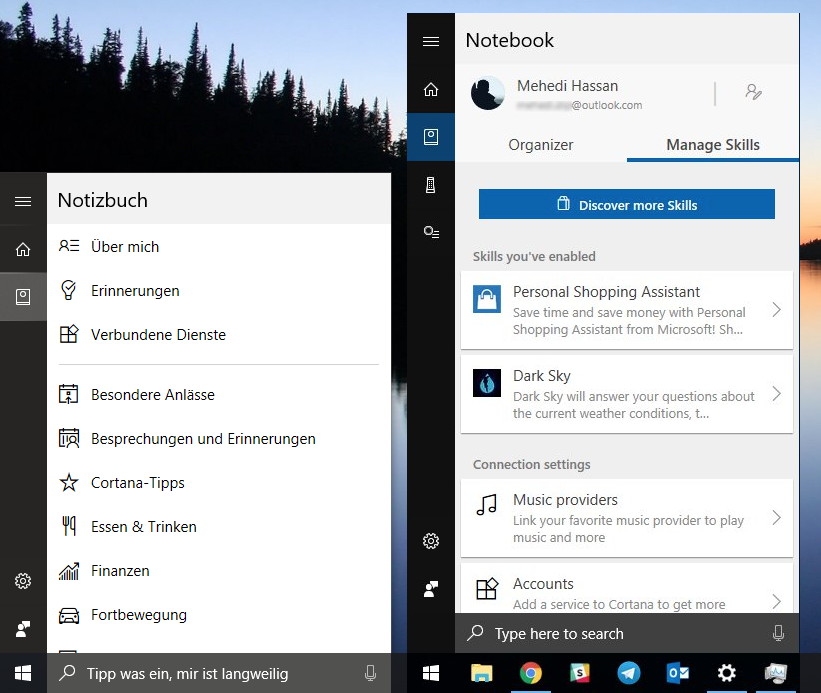This screenshot has height=693, width=821.
Task: Open the hamburger menu in the Notizbuch panel
Action: [23, 201]
